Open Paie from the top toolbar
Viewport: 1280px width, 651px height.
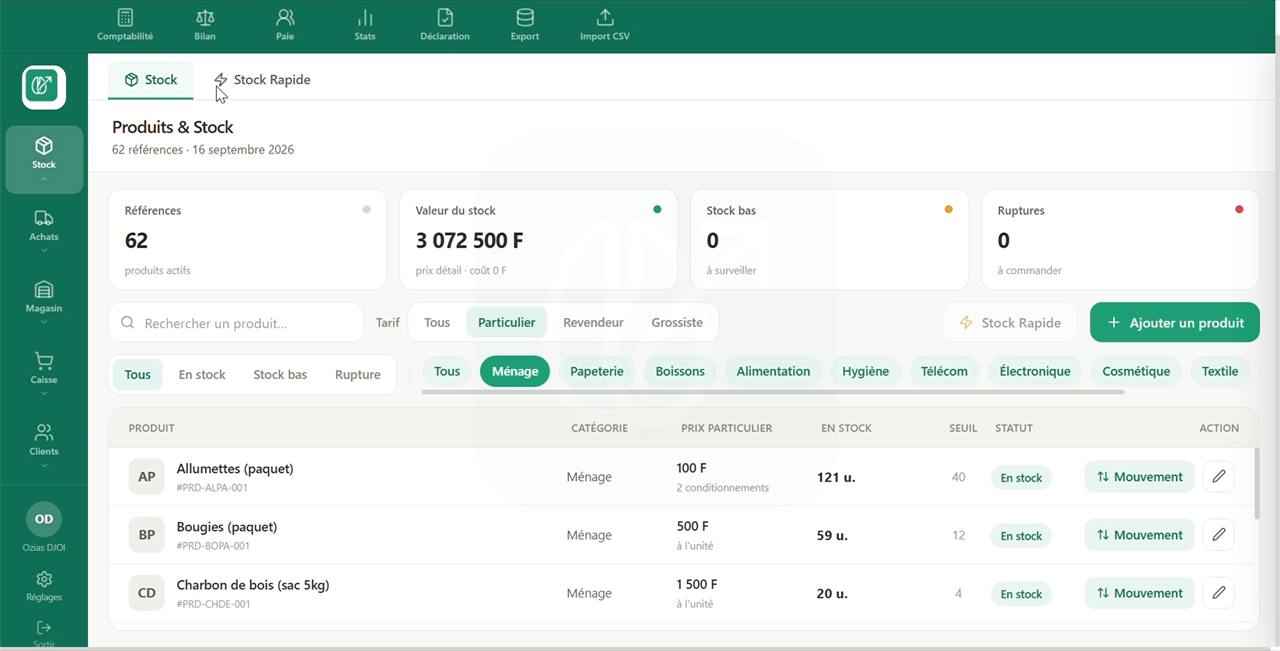coord(285,25)
